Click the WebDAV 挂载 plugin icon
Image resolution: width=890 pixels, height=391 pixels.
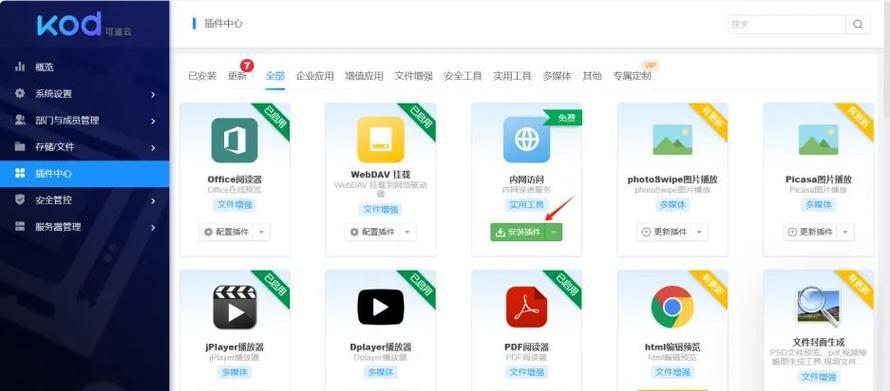(x=380, y=140)
